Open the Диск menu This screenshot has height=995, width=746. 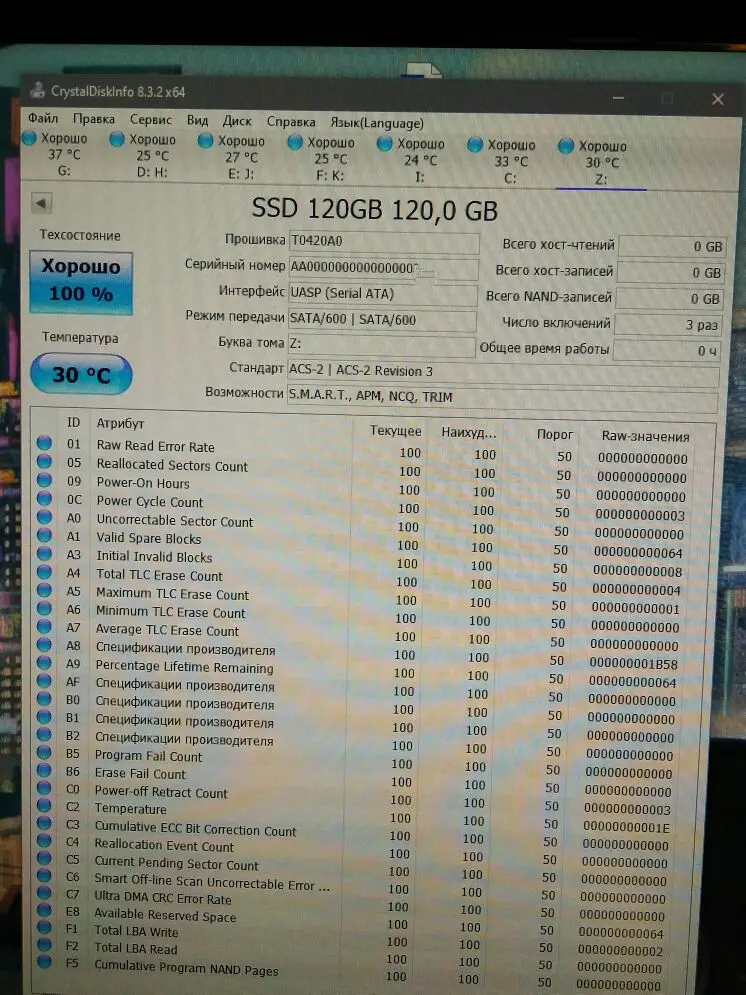[x=237, y=121]
